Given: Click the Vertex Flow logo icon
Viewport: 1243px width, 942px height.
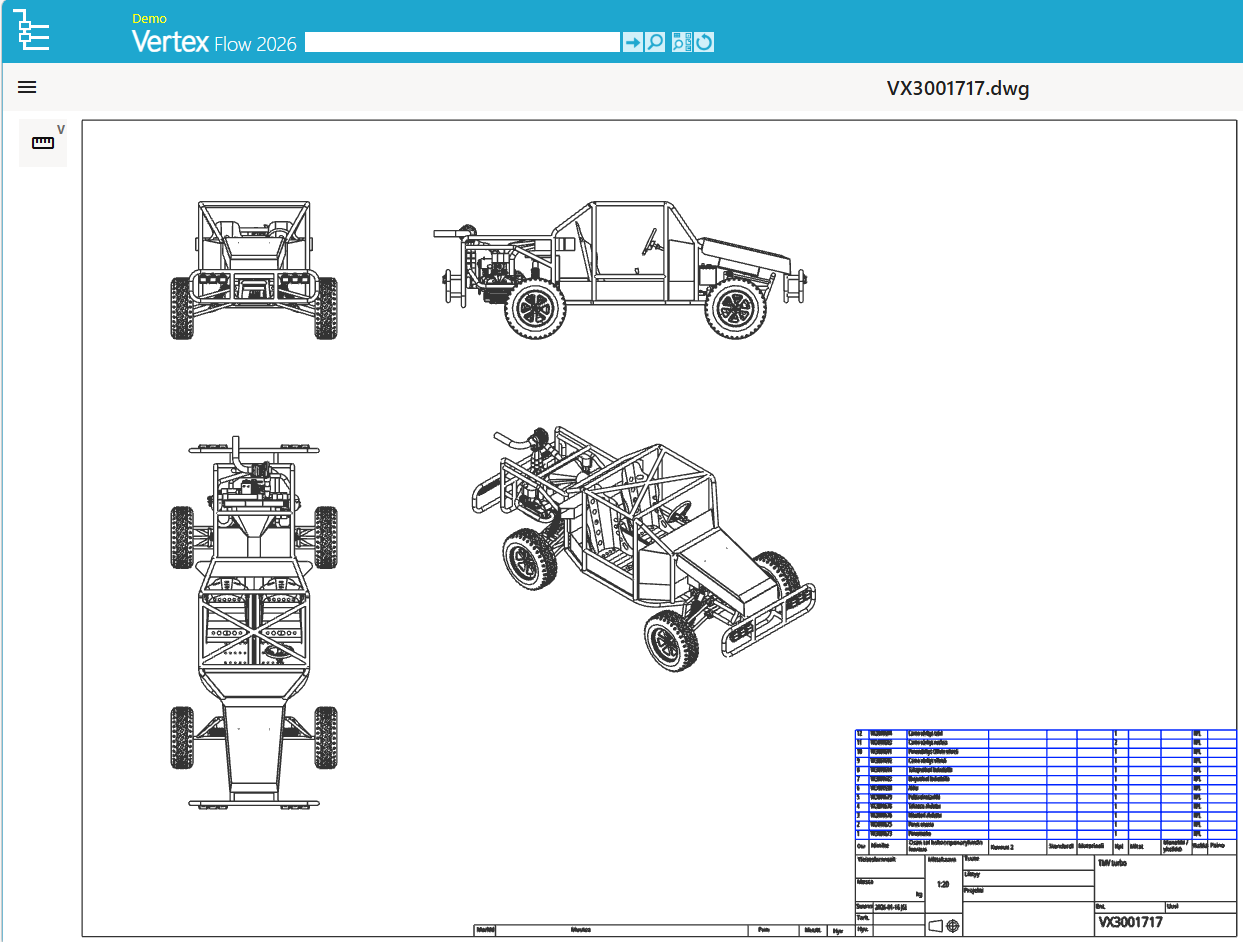Looking at the screenshot, I should pos(30,30).
